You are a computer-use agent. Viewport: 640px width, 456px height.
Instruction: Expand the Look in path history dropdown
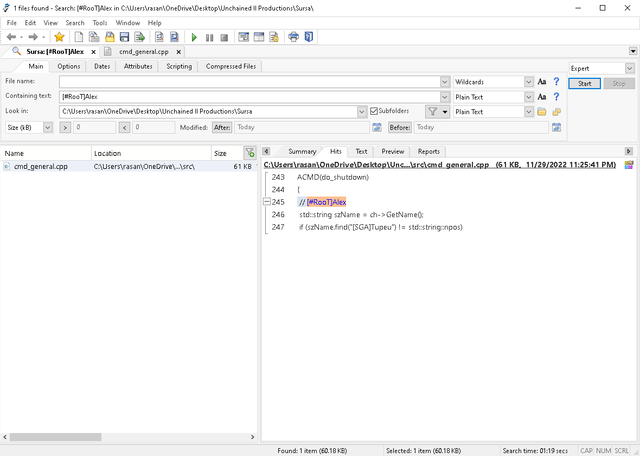362,111
